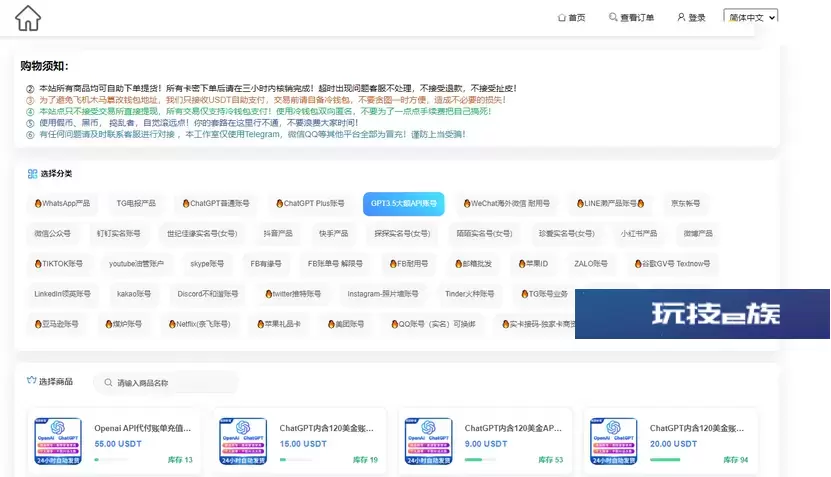This screenshot has width=831, height=477.
Task: Click thumbnail of the 15.00 USDT product
Action: tap(243, 441)
